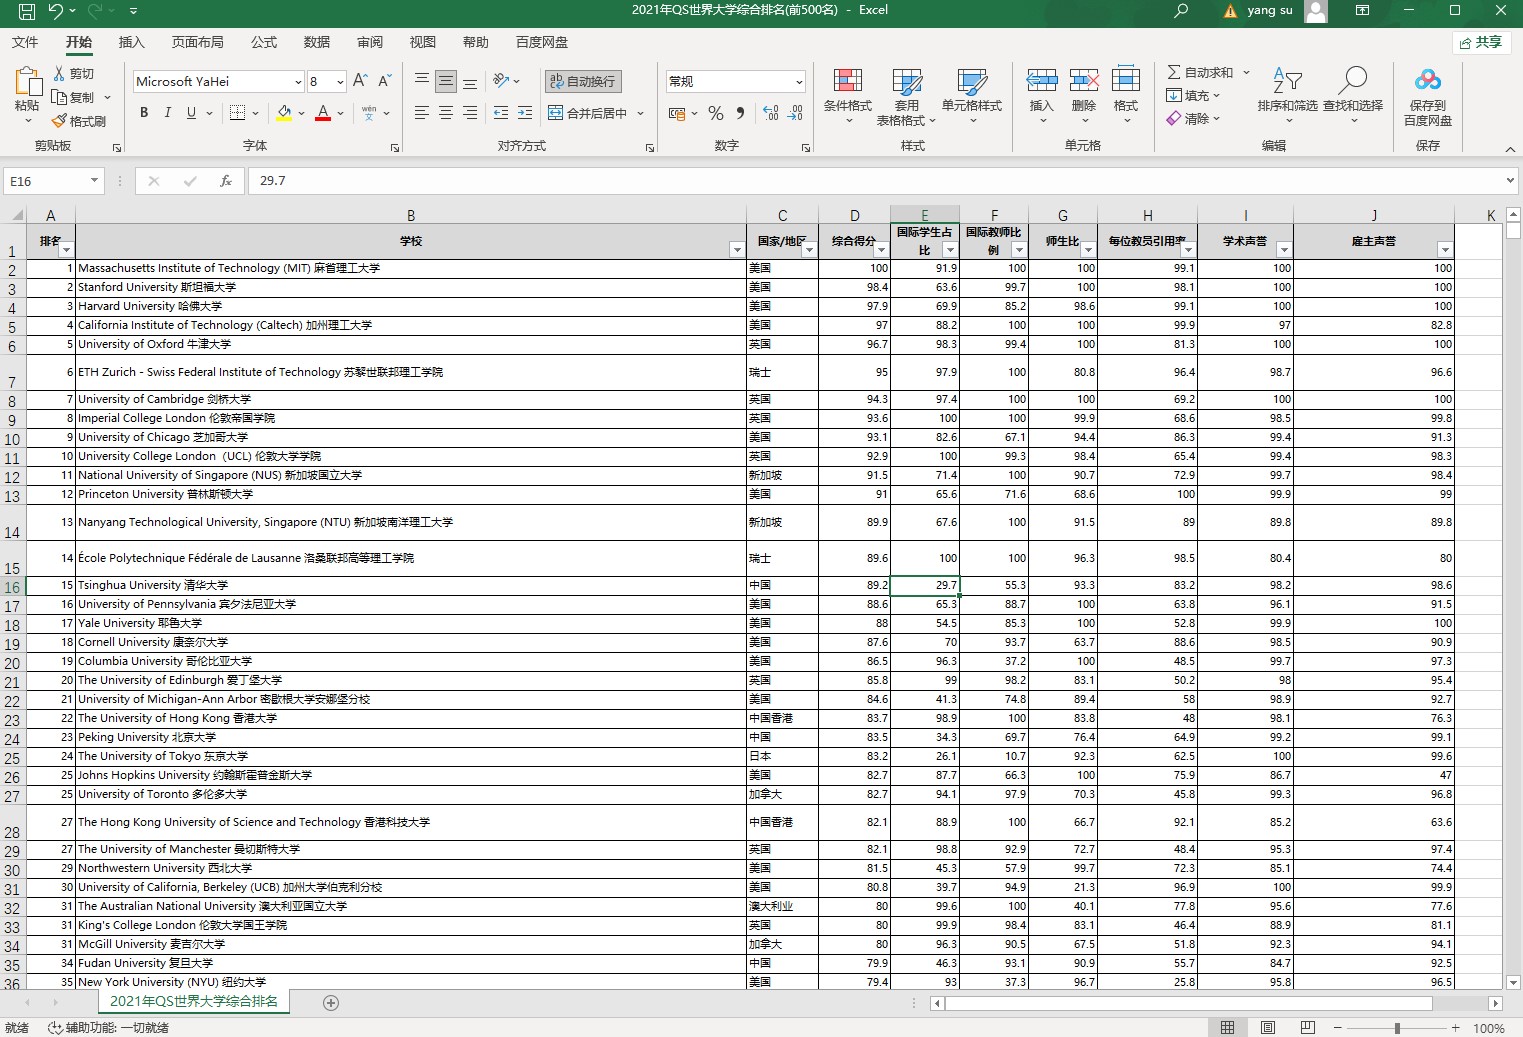Click the Name Box showing E16
This screenshot has height=1037, width=1523.
(46, 181)
